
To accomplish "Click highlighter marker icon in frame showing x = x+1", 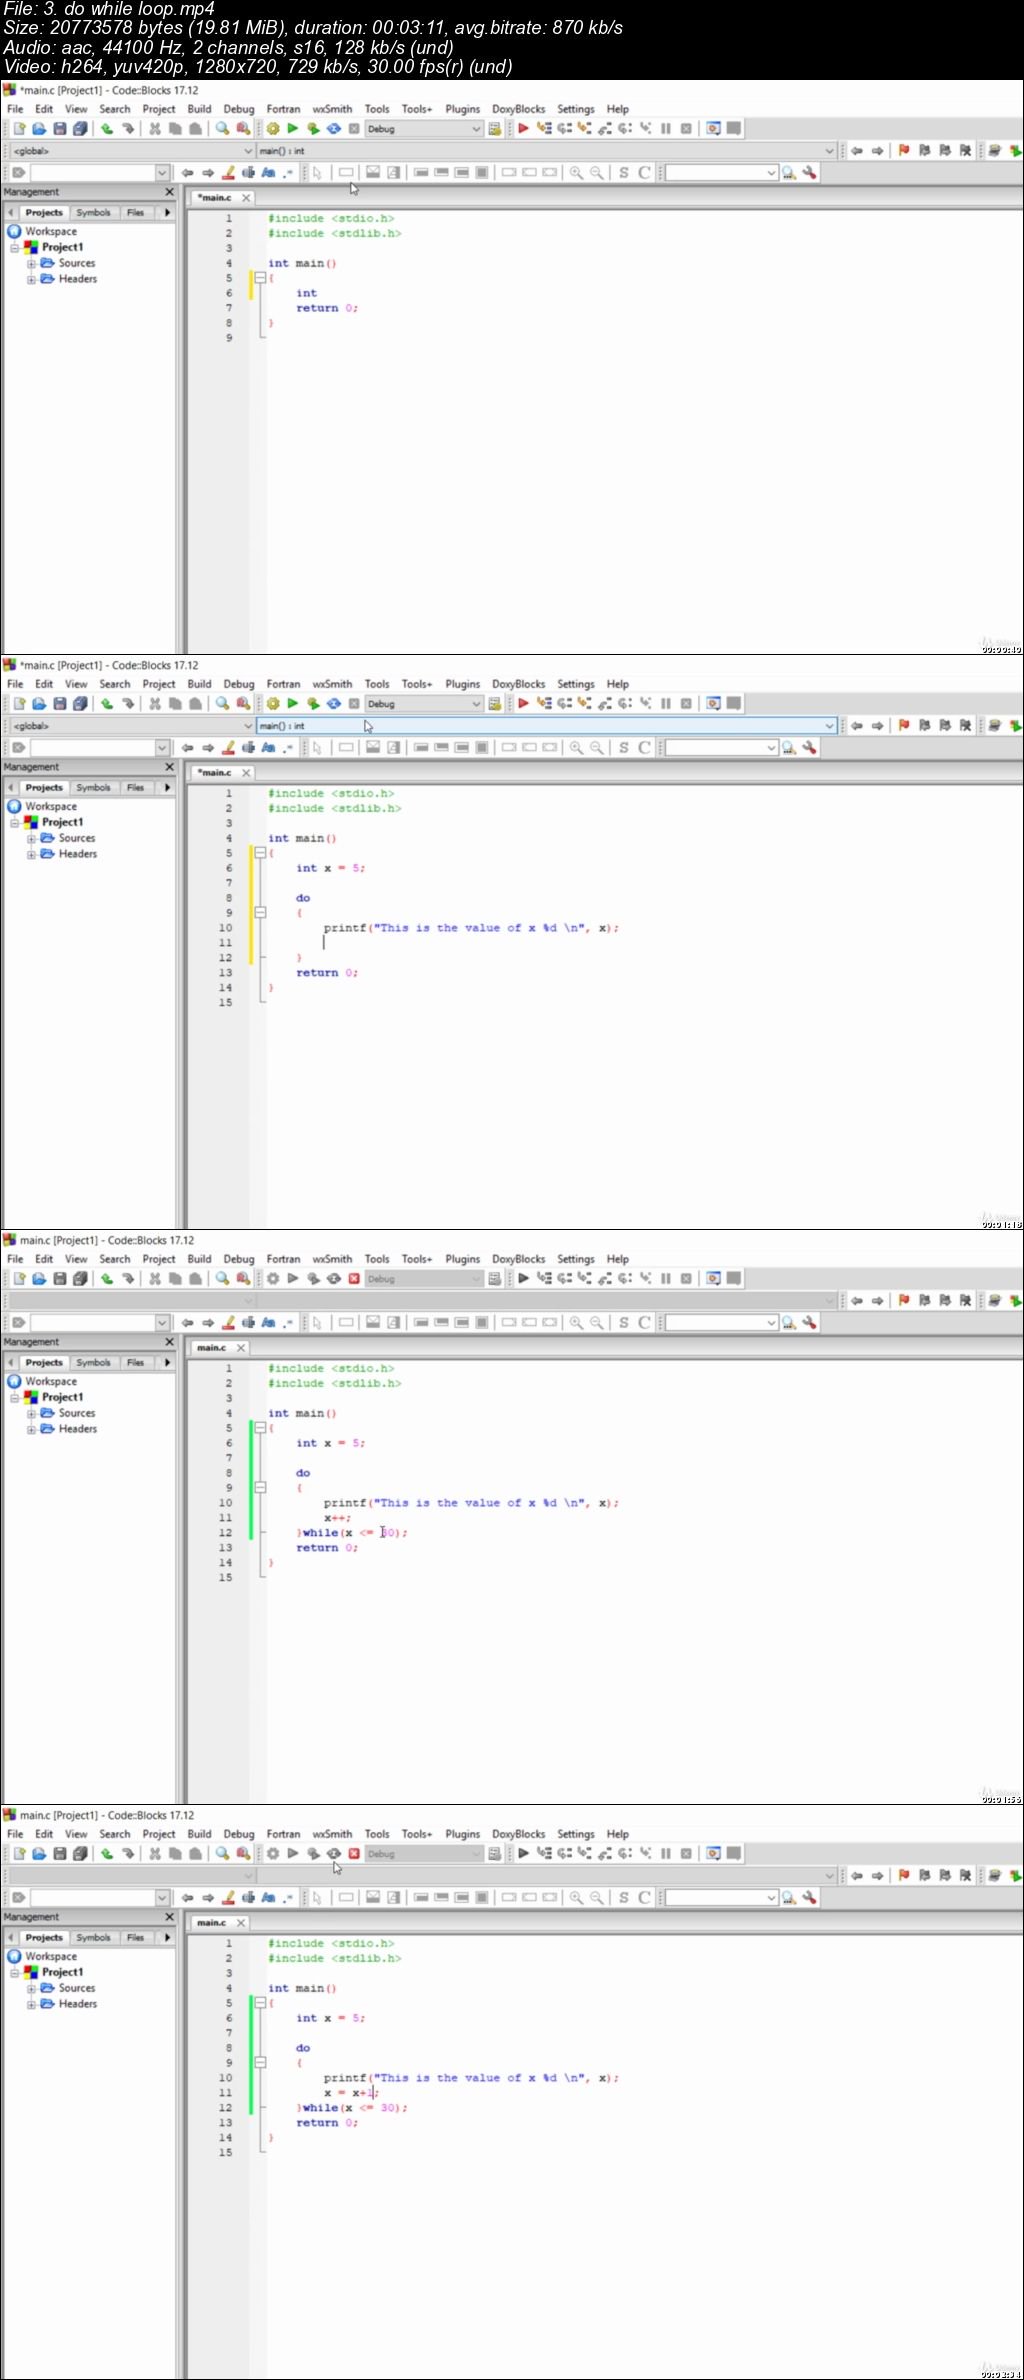I will [x=228, y=1898].
